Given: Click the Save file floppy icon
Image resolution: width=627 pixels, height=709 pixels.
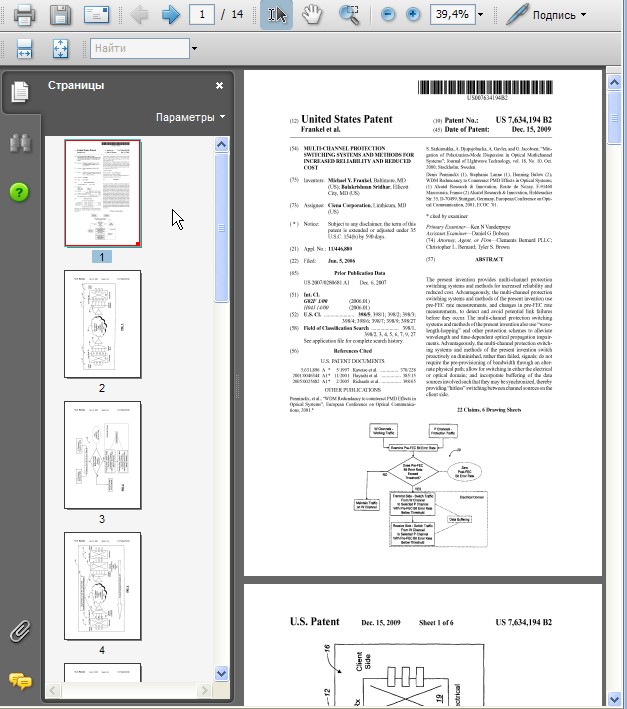Looking at the screenshot, I should click(60, 15).
